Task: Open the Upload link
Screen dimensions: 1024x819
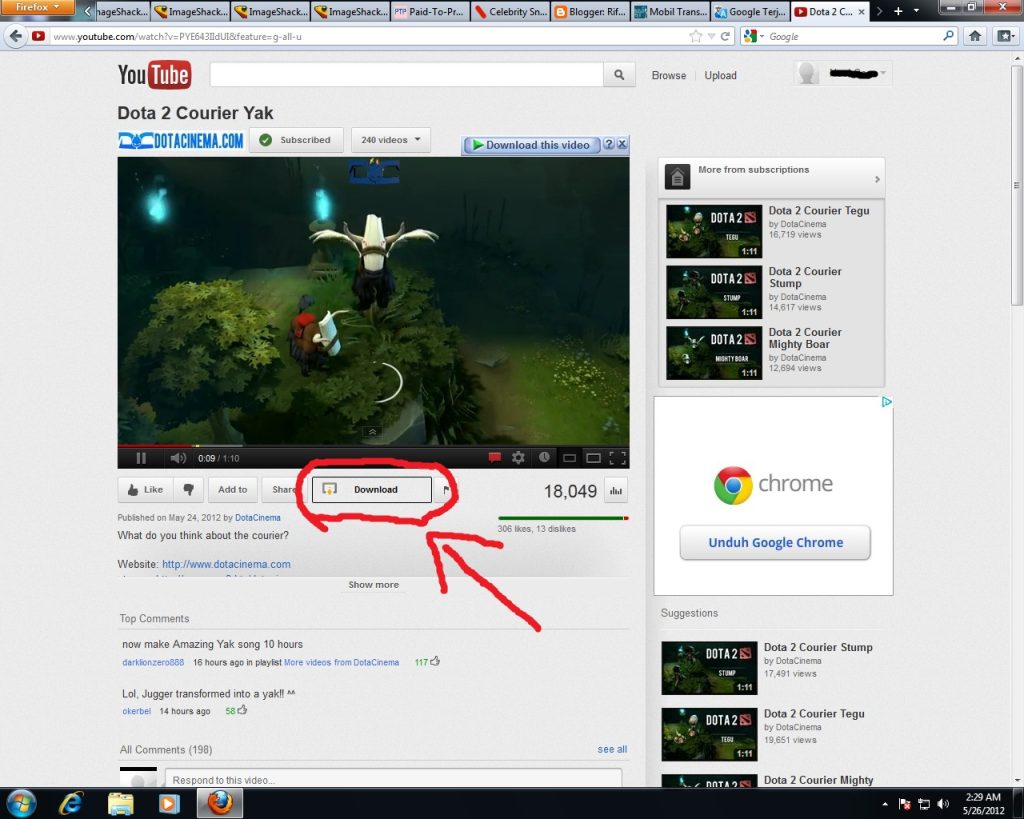Action: pos(720,75)
